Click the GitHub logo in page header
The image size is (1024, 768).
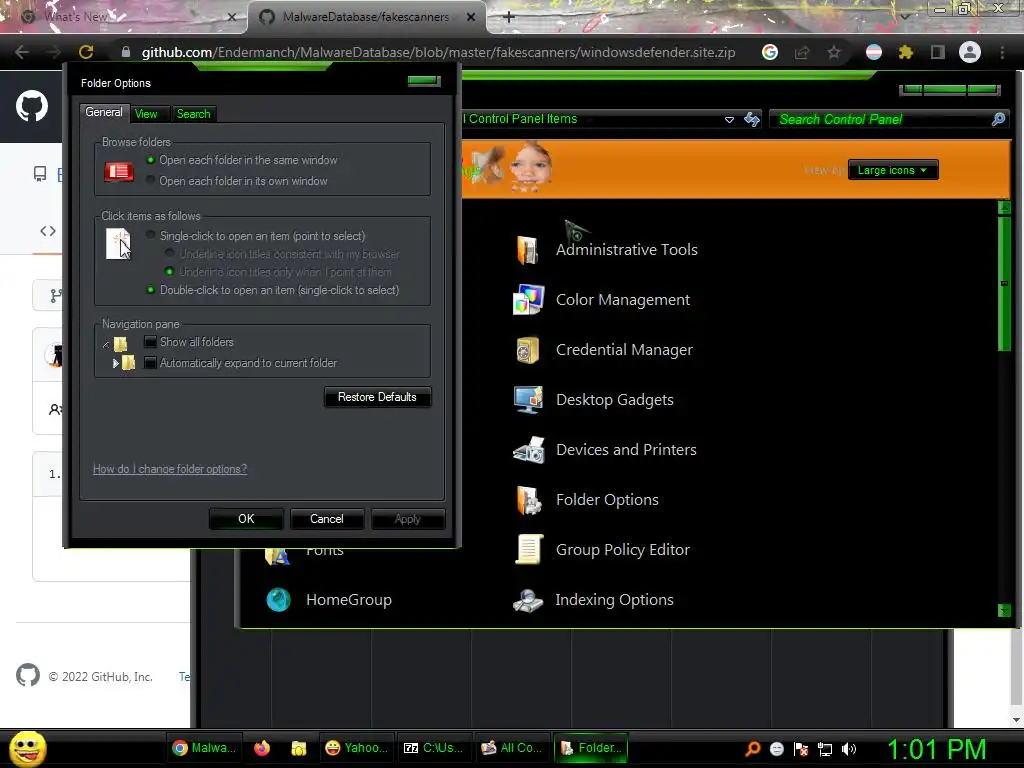[x=32, y=106]
